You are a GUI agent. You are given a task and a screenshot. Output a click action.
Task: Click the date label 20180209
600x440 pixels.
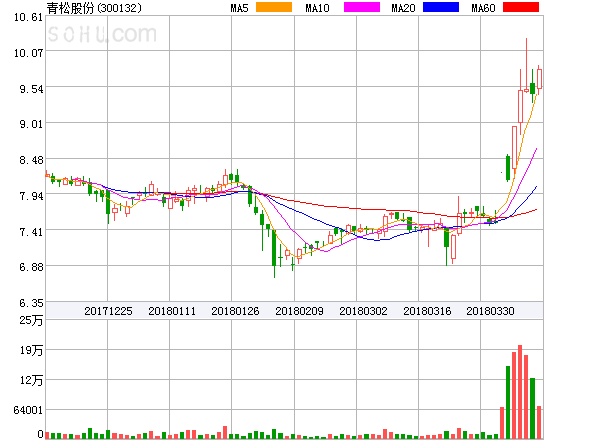(x=299, y=311)
